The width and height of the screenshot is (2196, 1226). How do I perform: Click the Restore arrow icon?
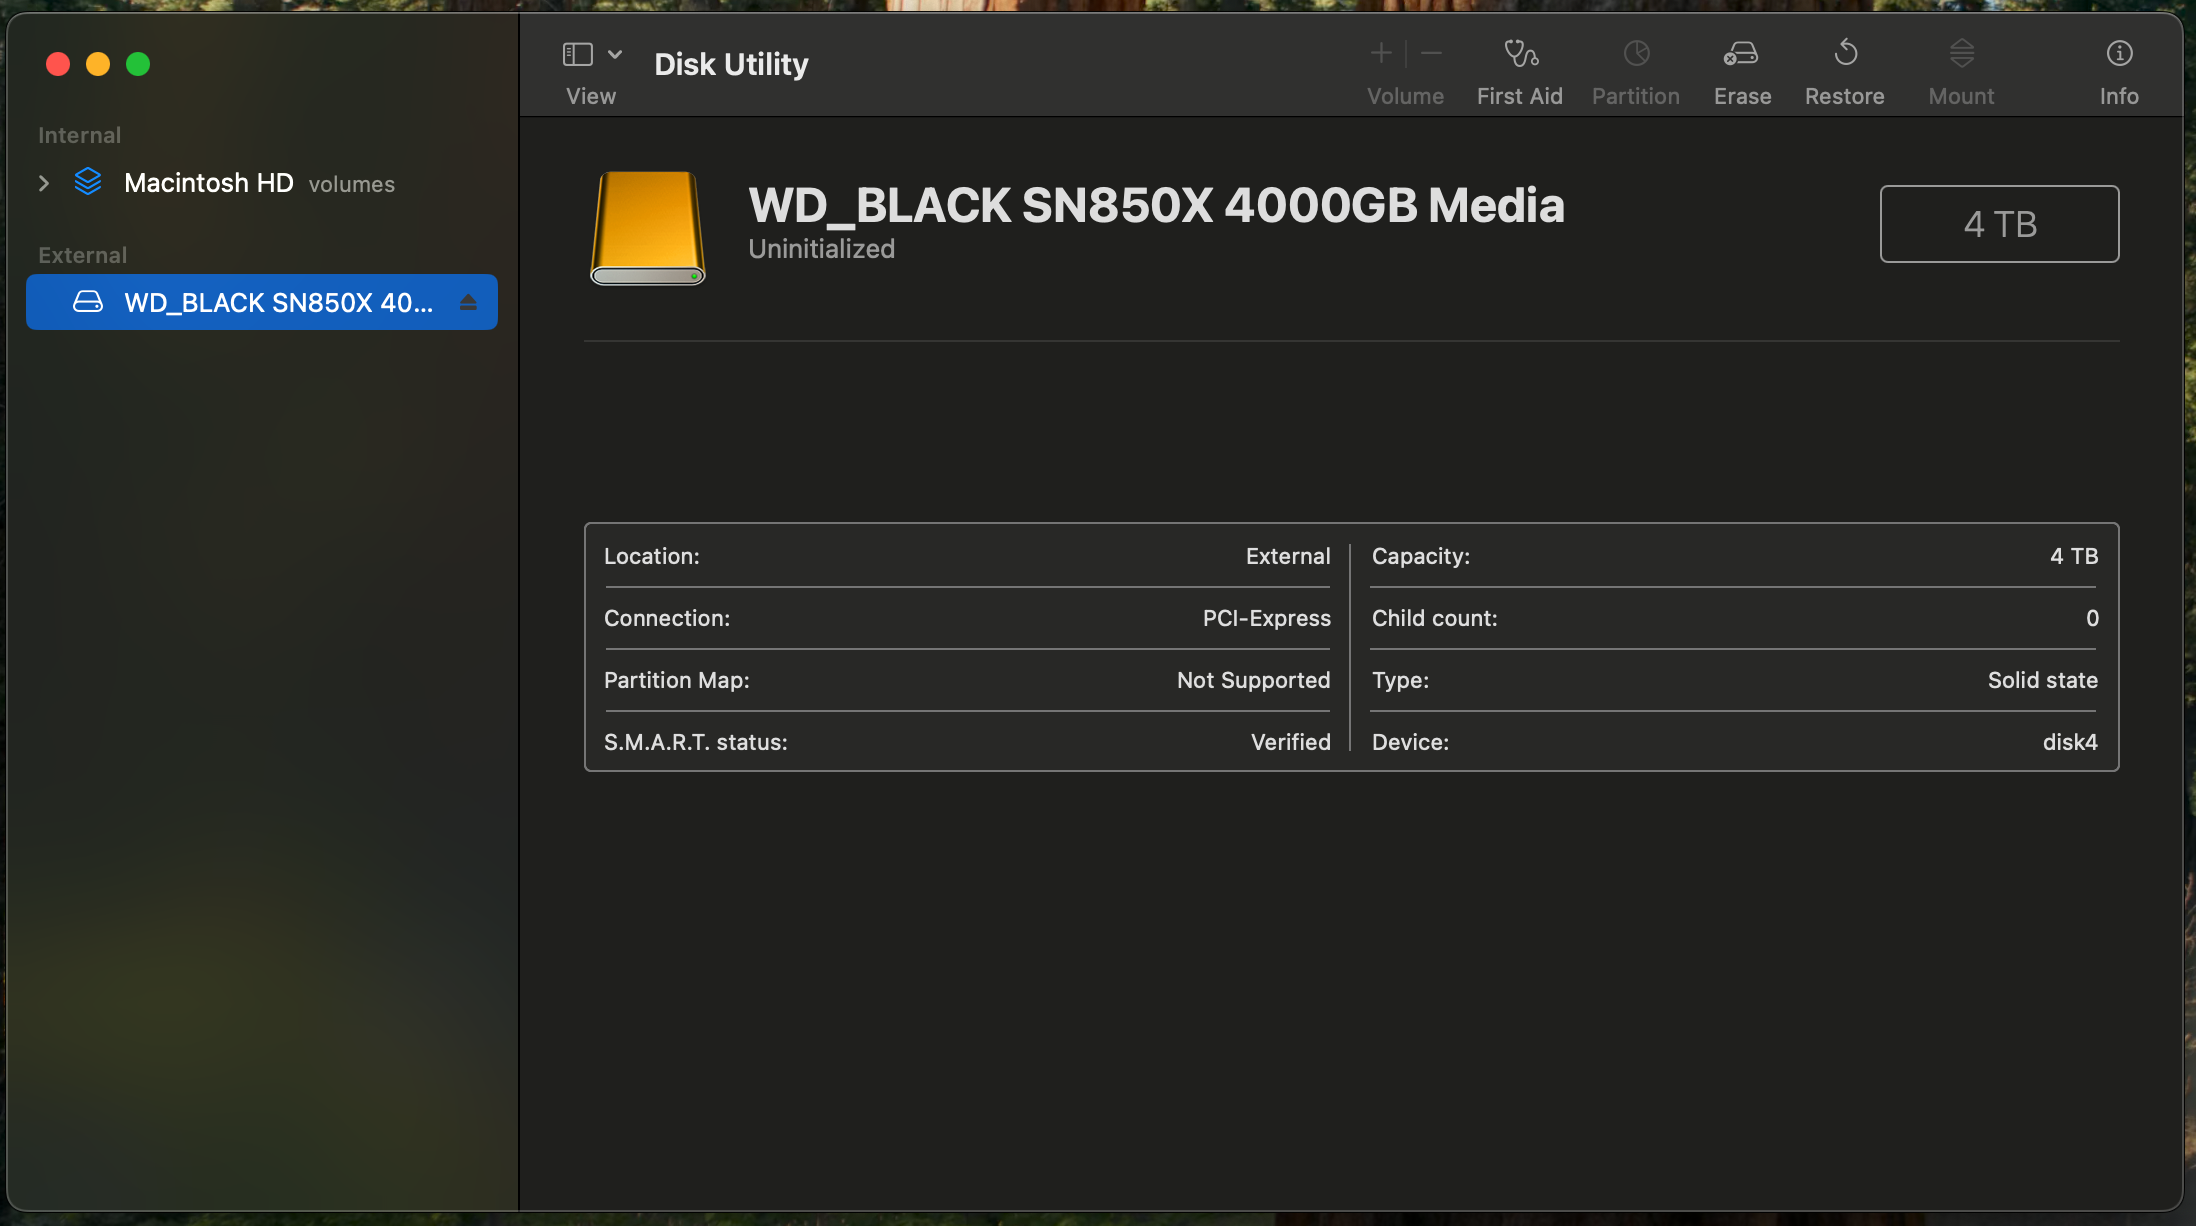(1845, 54)
